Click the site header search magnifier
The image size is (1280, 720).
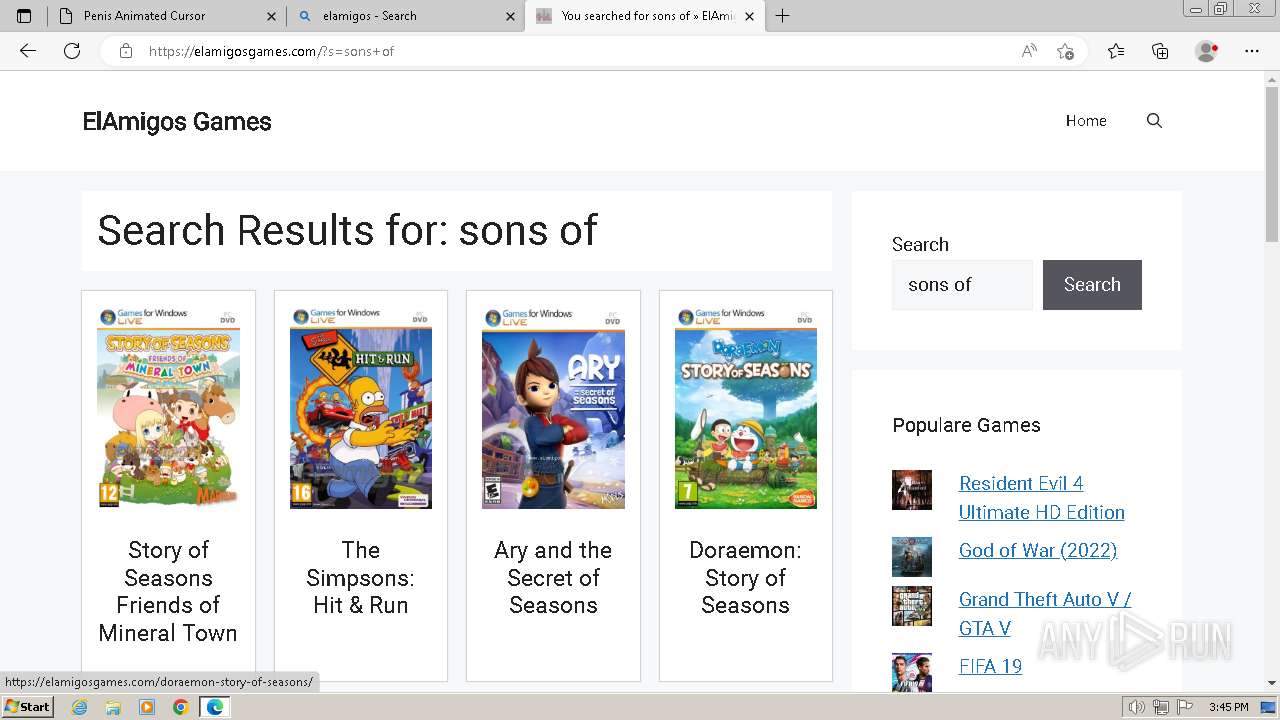coord(1154,121)
